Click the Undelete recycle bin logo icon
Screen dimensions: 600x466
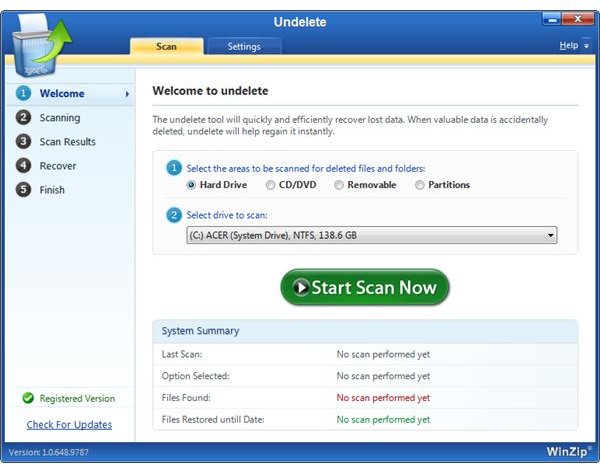pyautogui.click(x=40, y=44)
